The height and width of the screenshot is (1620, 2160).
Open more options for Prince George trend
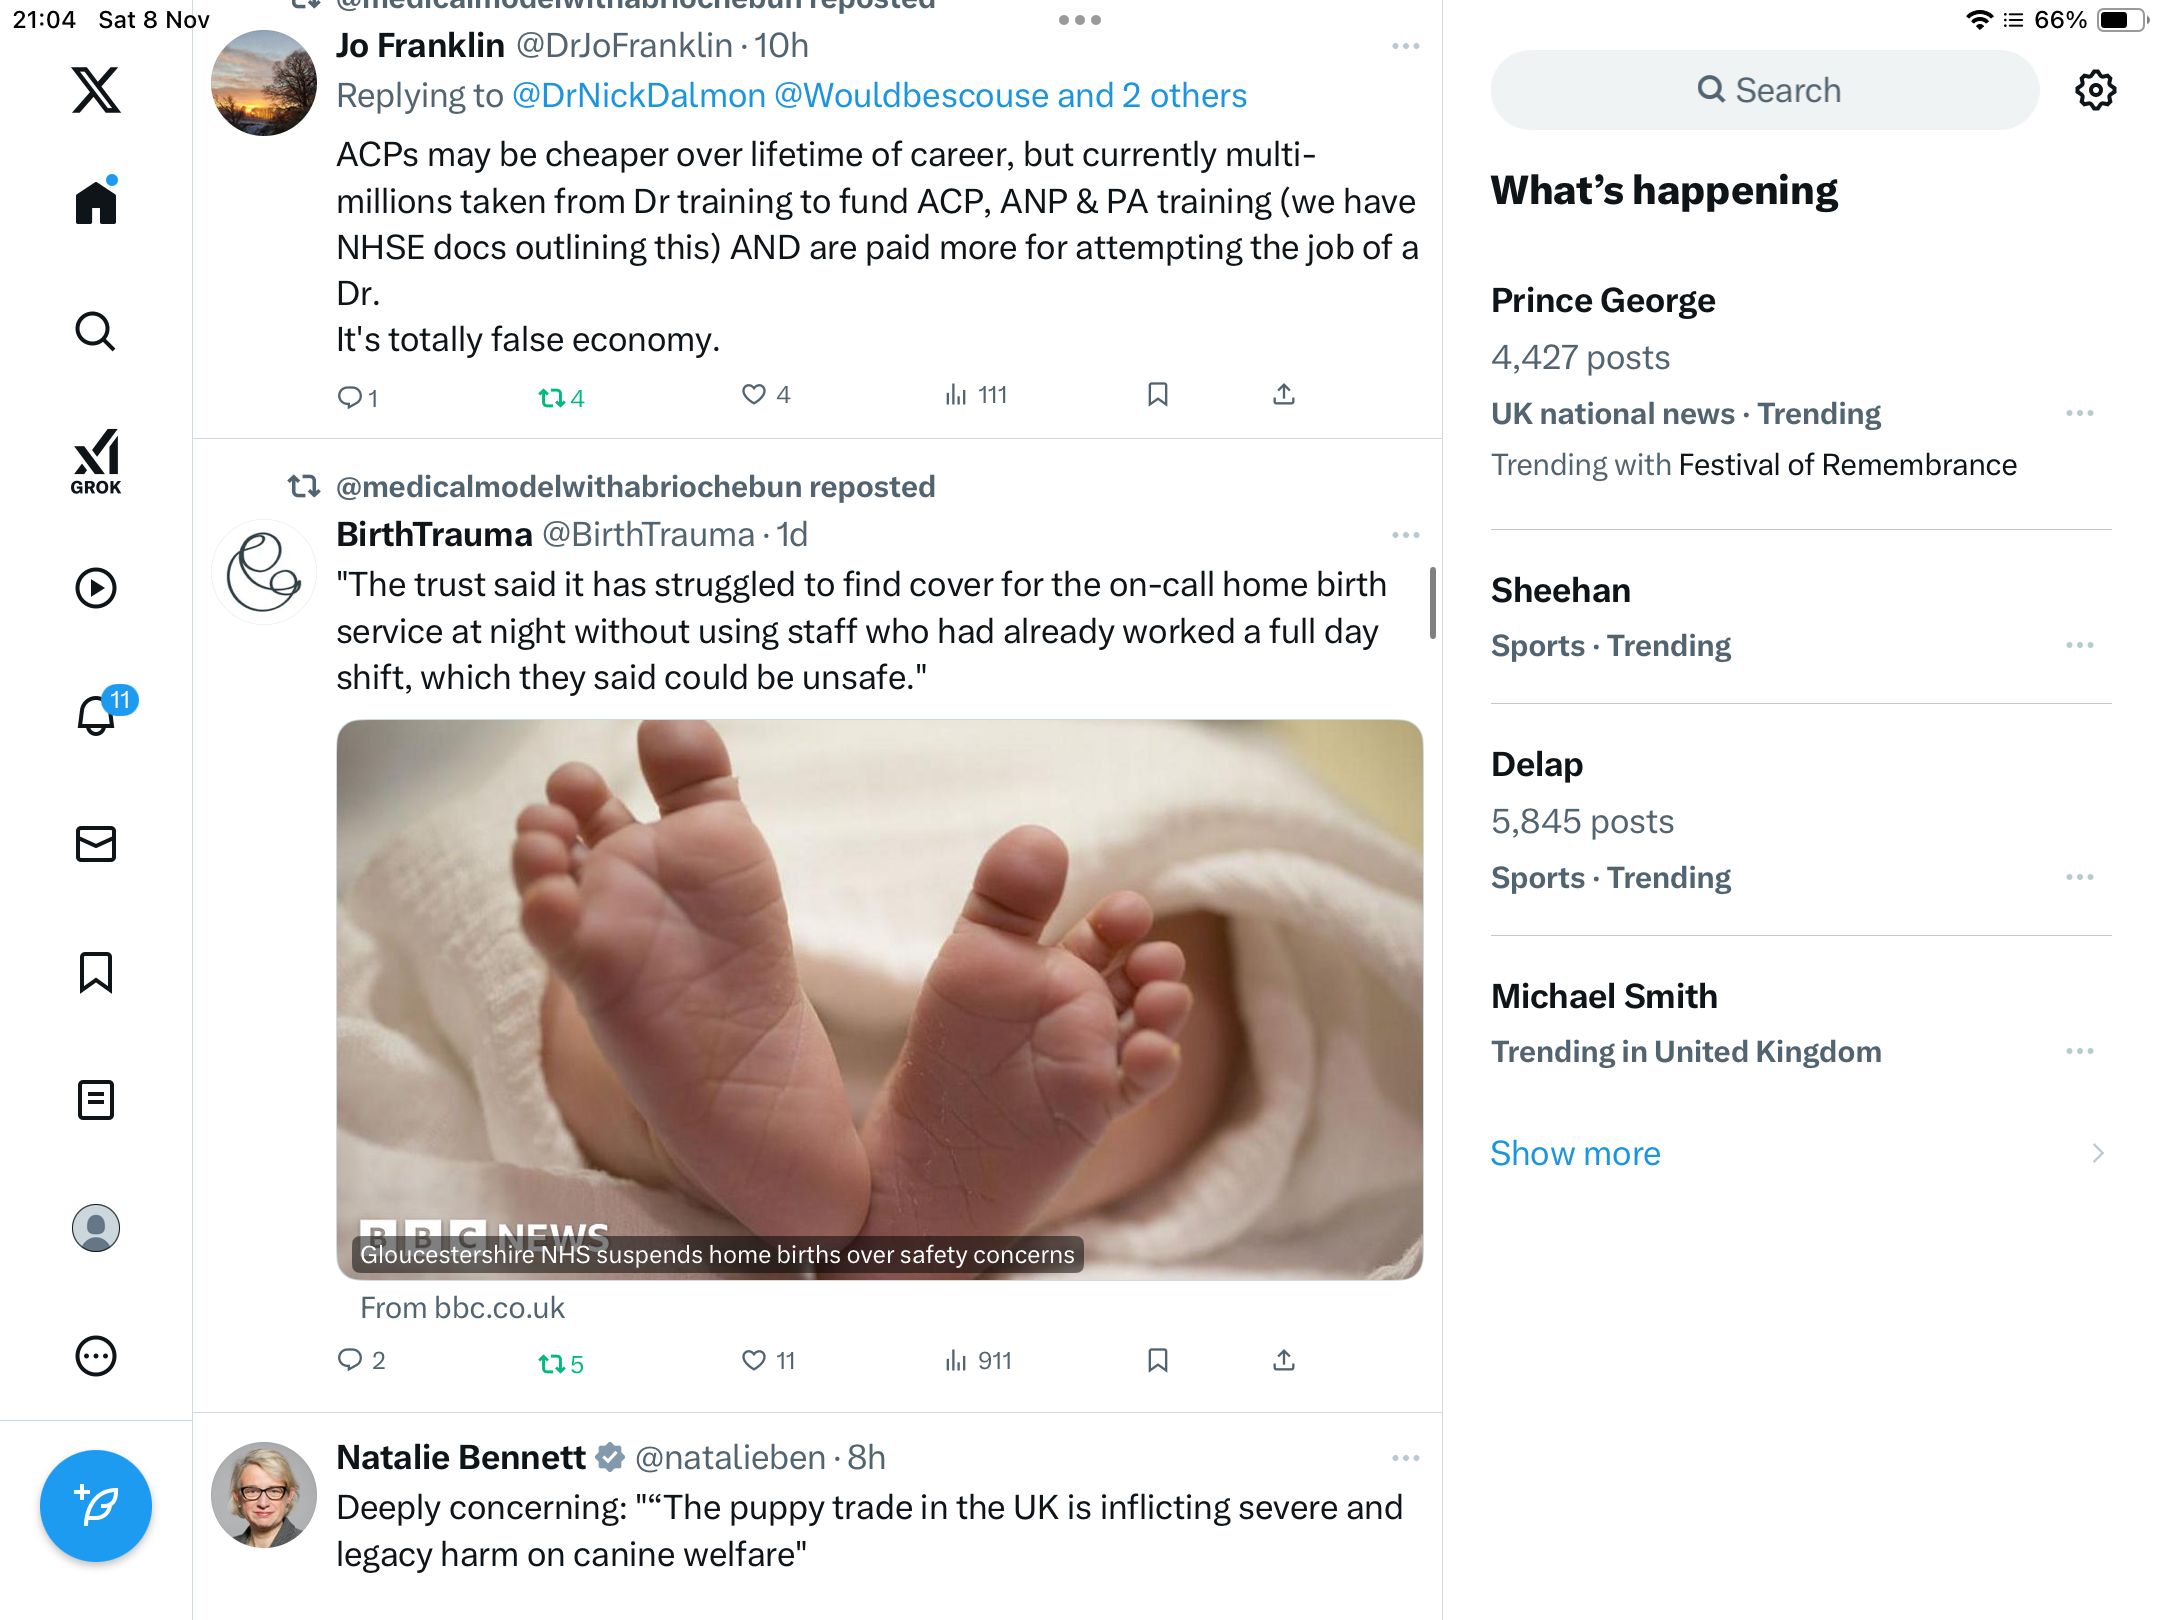[x=2079, y=413]
